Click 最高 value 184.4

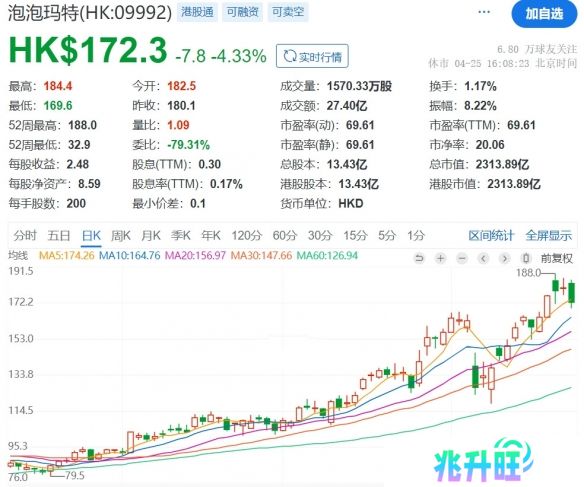click(x=58, y=86)
